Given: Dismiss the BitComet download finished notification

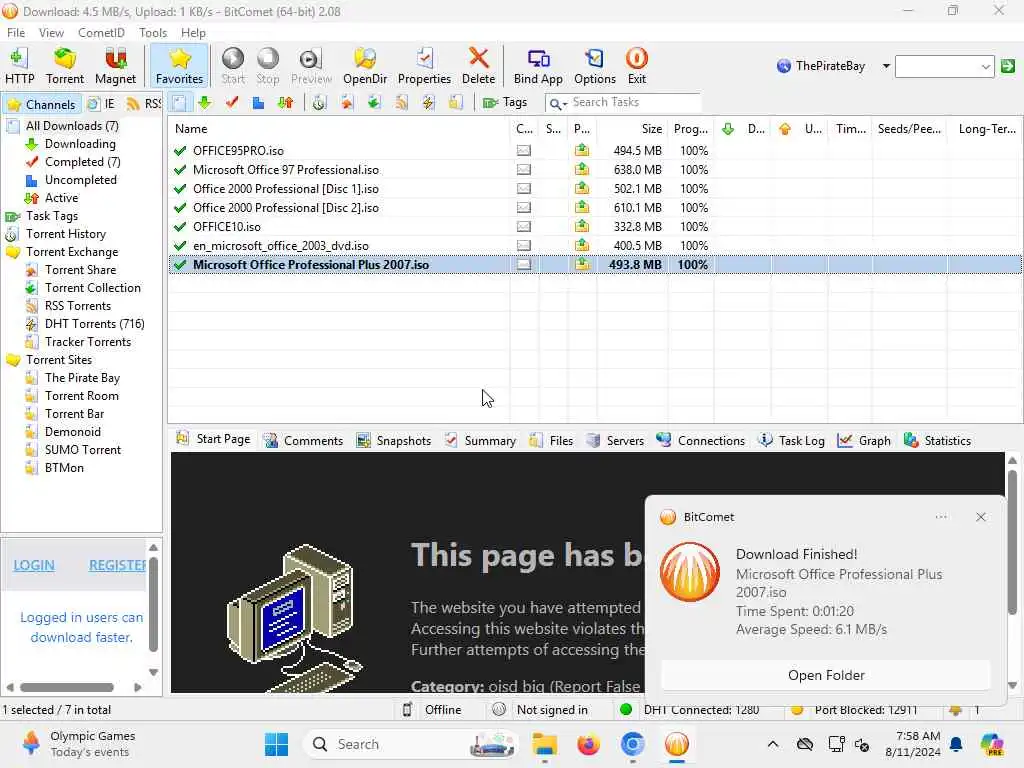Looking at the screenshot, I should [981, 517].
